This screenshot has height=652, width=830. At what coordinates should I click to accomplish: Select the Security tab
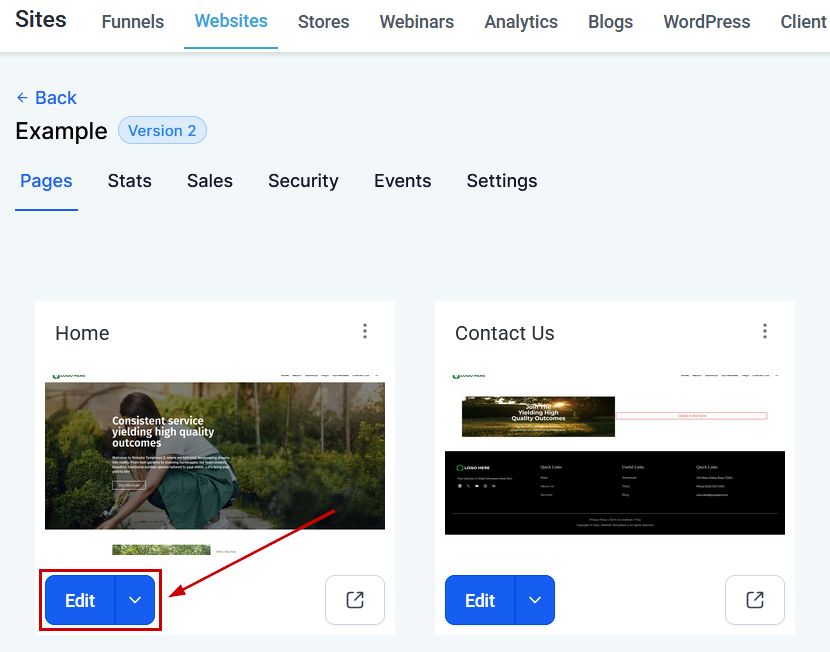pyautogui.click(x=303, y=181)
